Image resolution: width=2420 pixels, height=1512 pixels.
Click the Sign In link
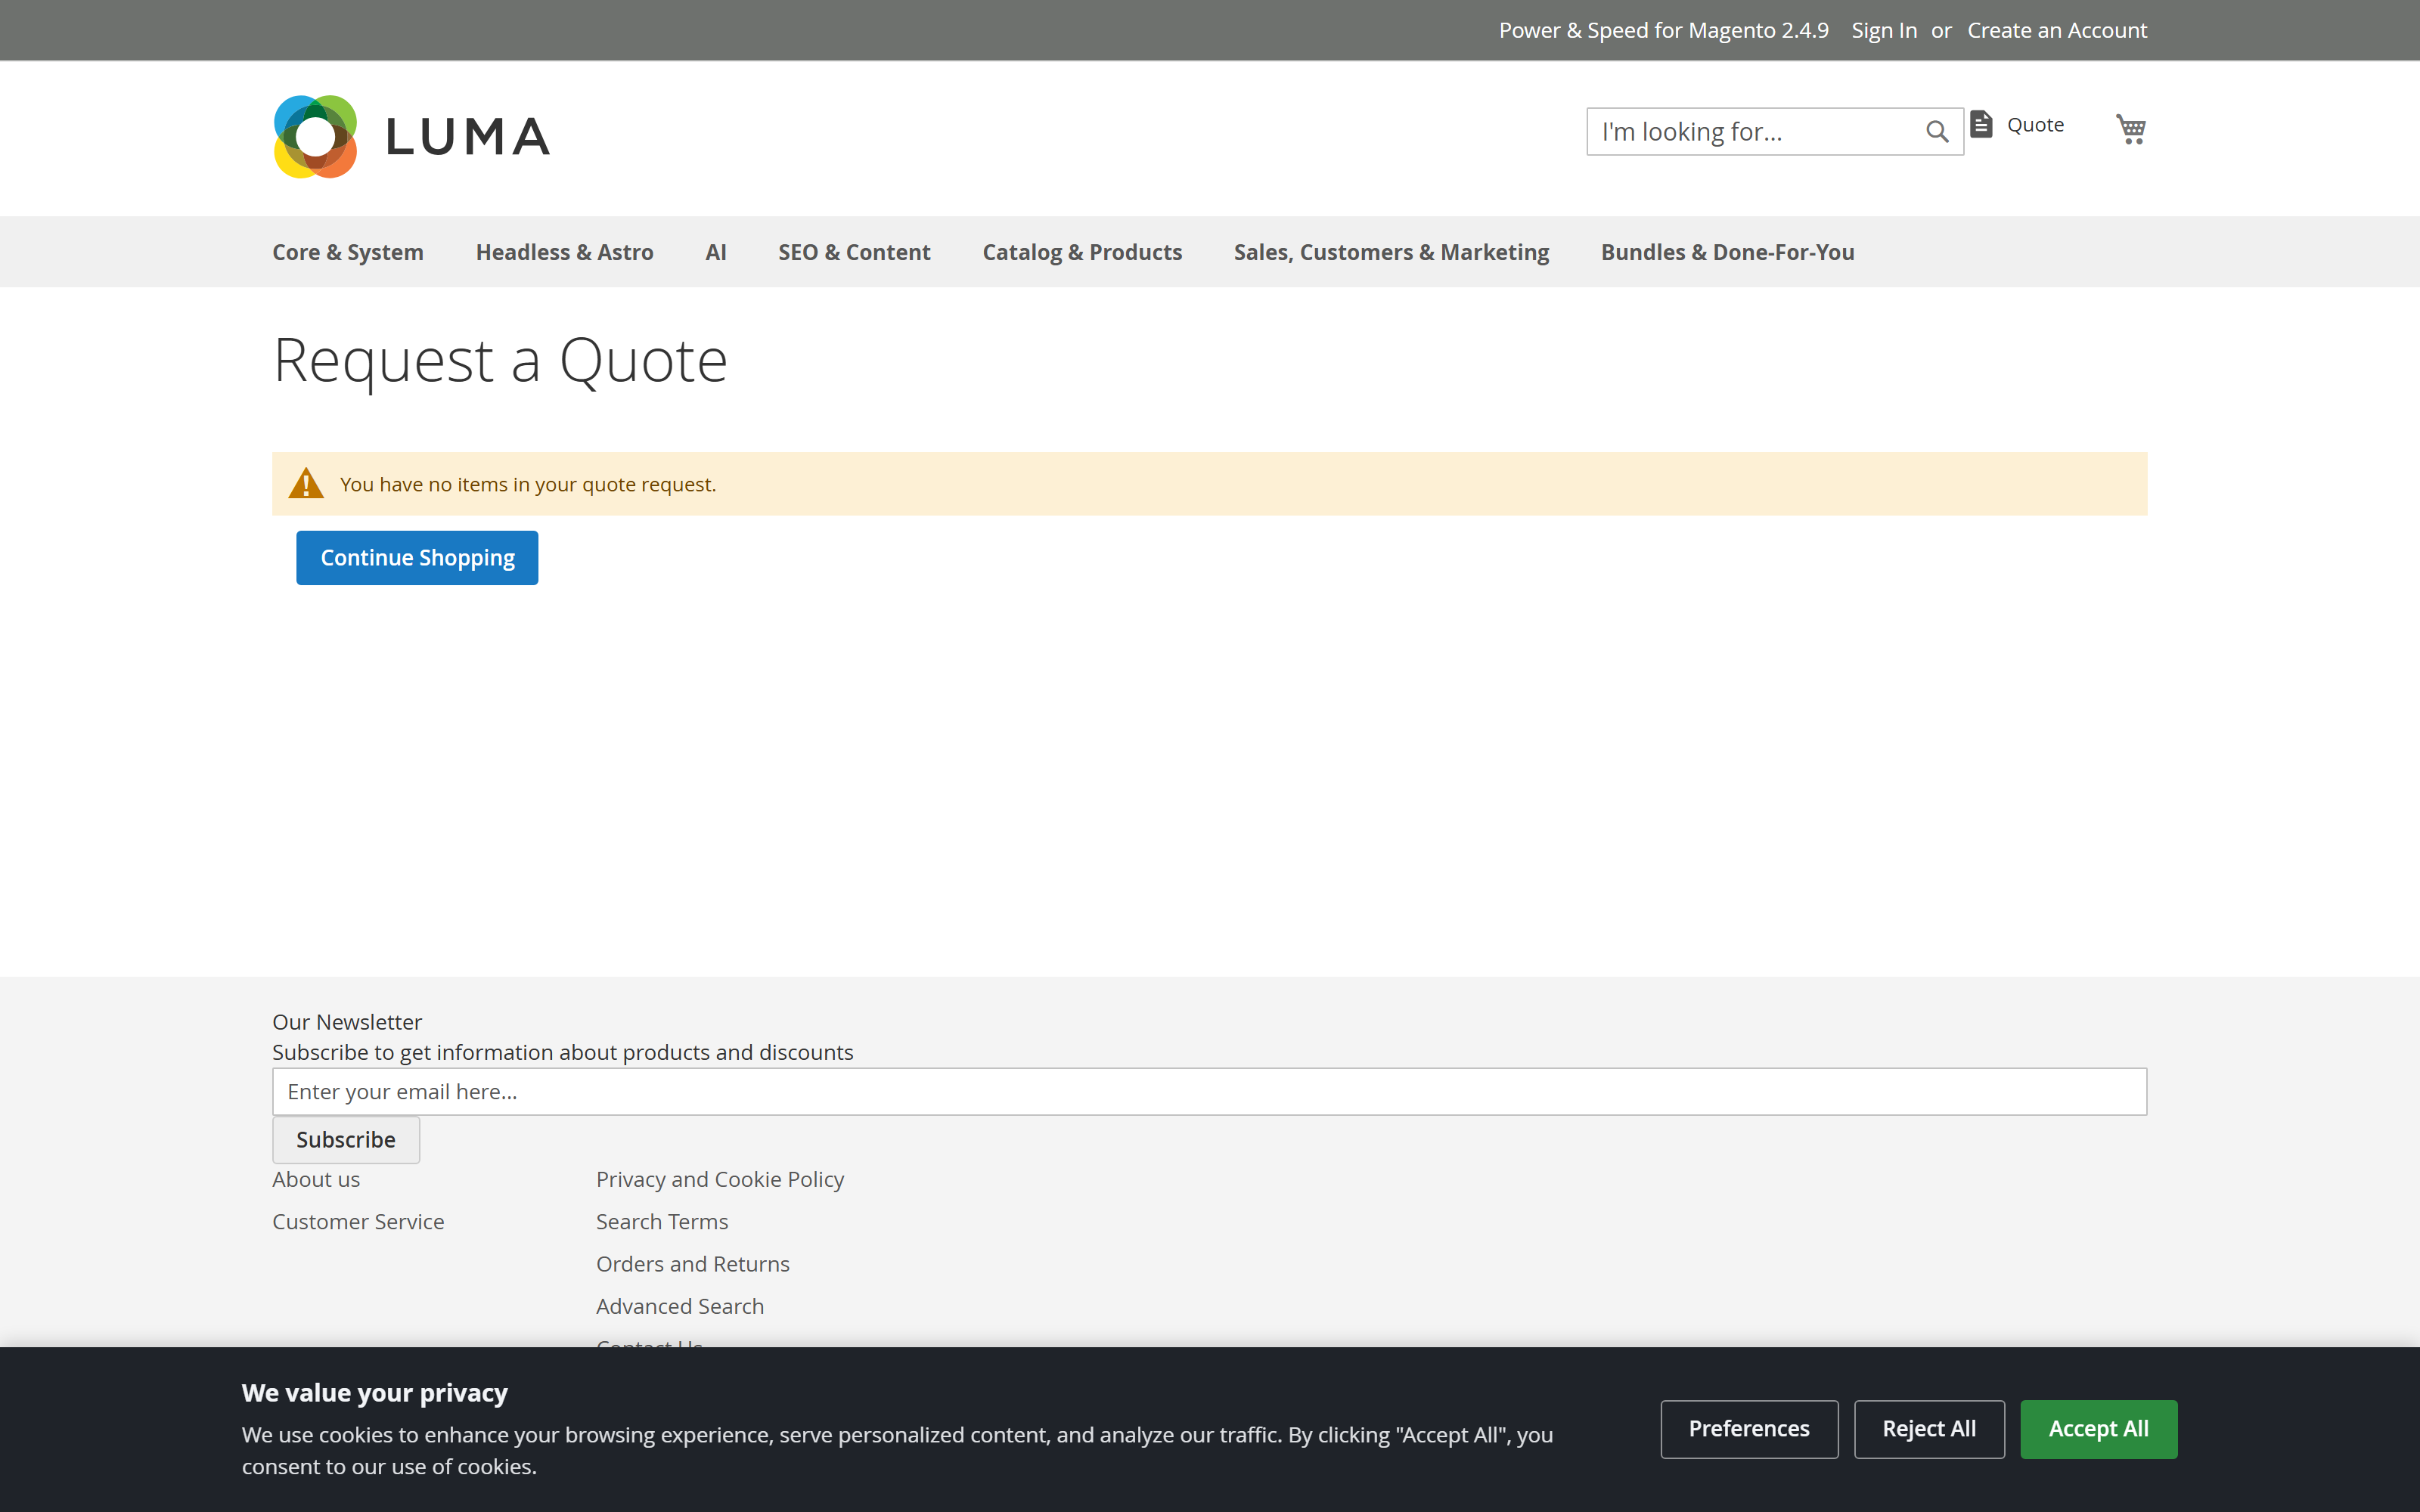click(1884, 30)
